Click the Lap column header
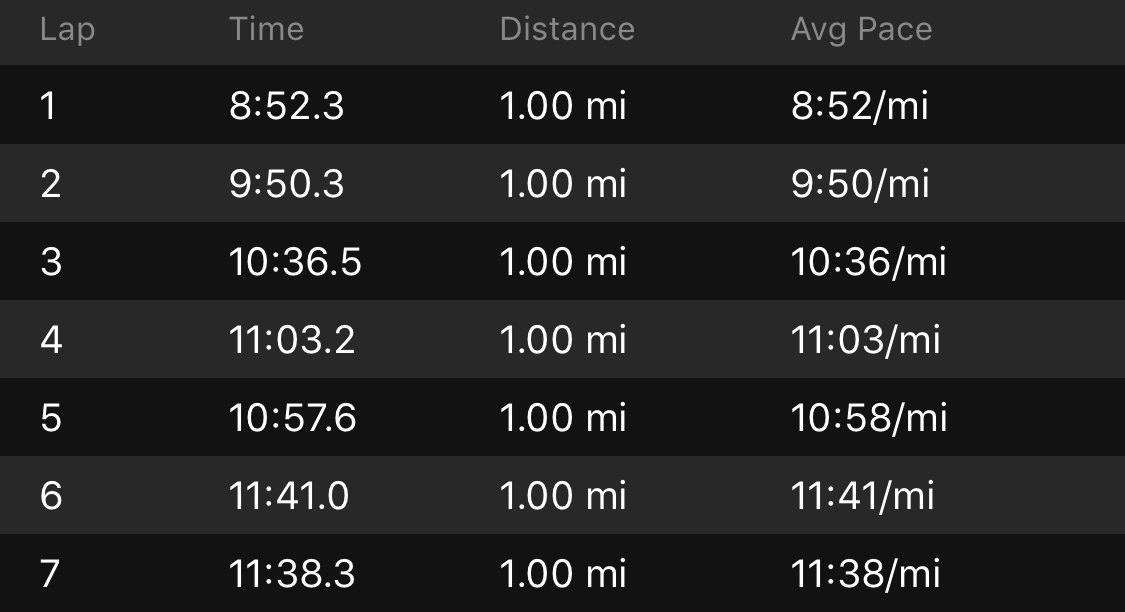 tap(67, 29)
